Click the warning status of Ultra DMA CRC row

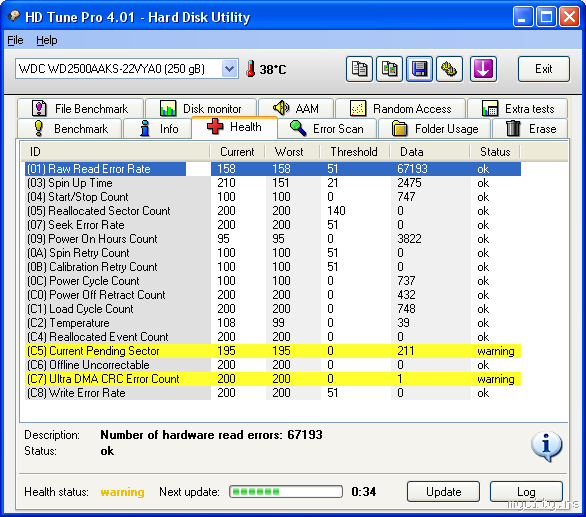(496, 379)
